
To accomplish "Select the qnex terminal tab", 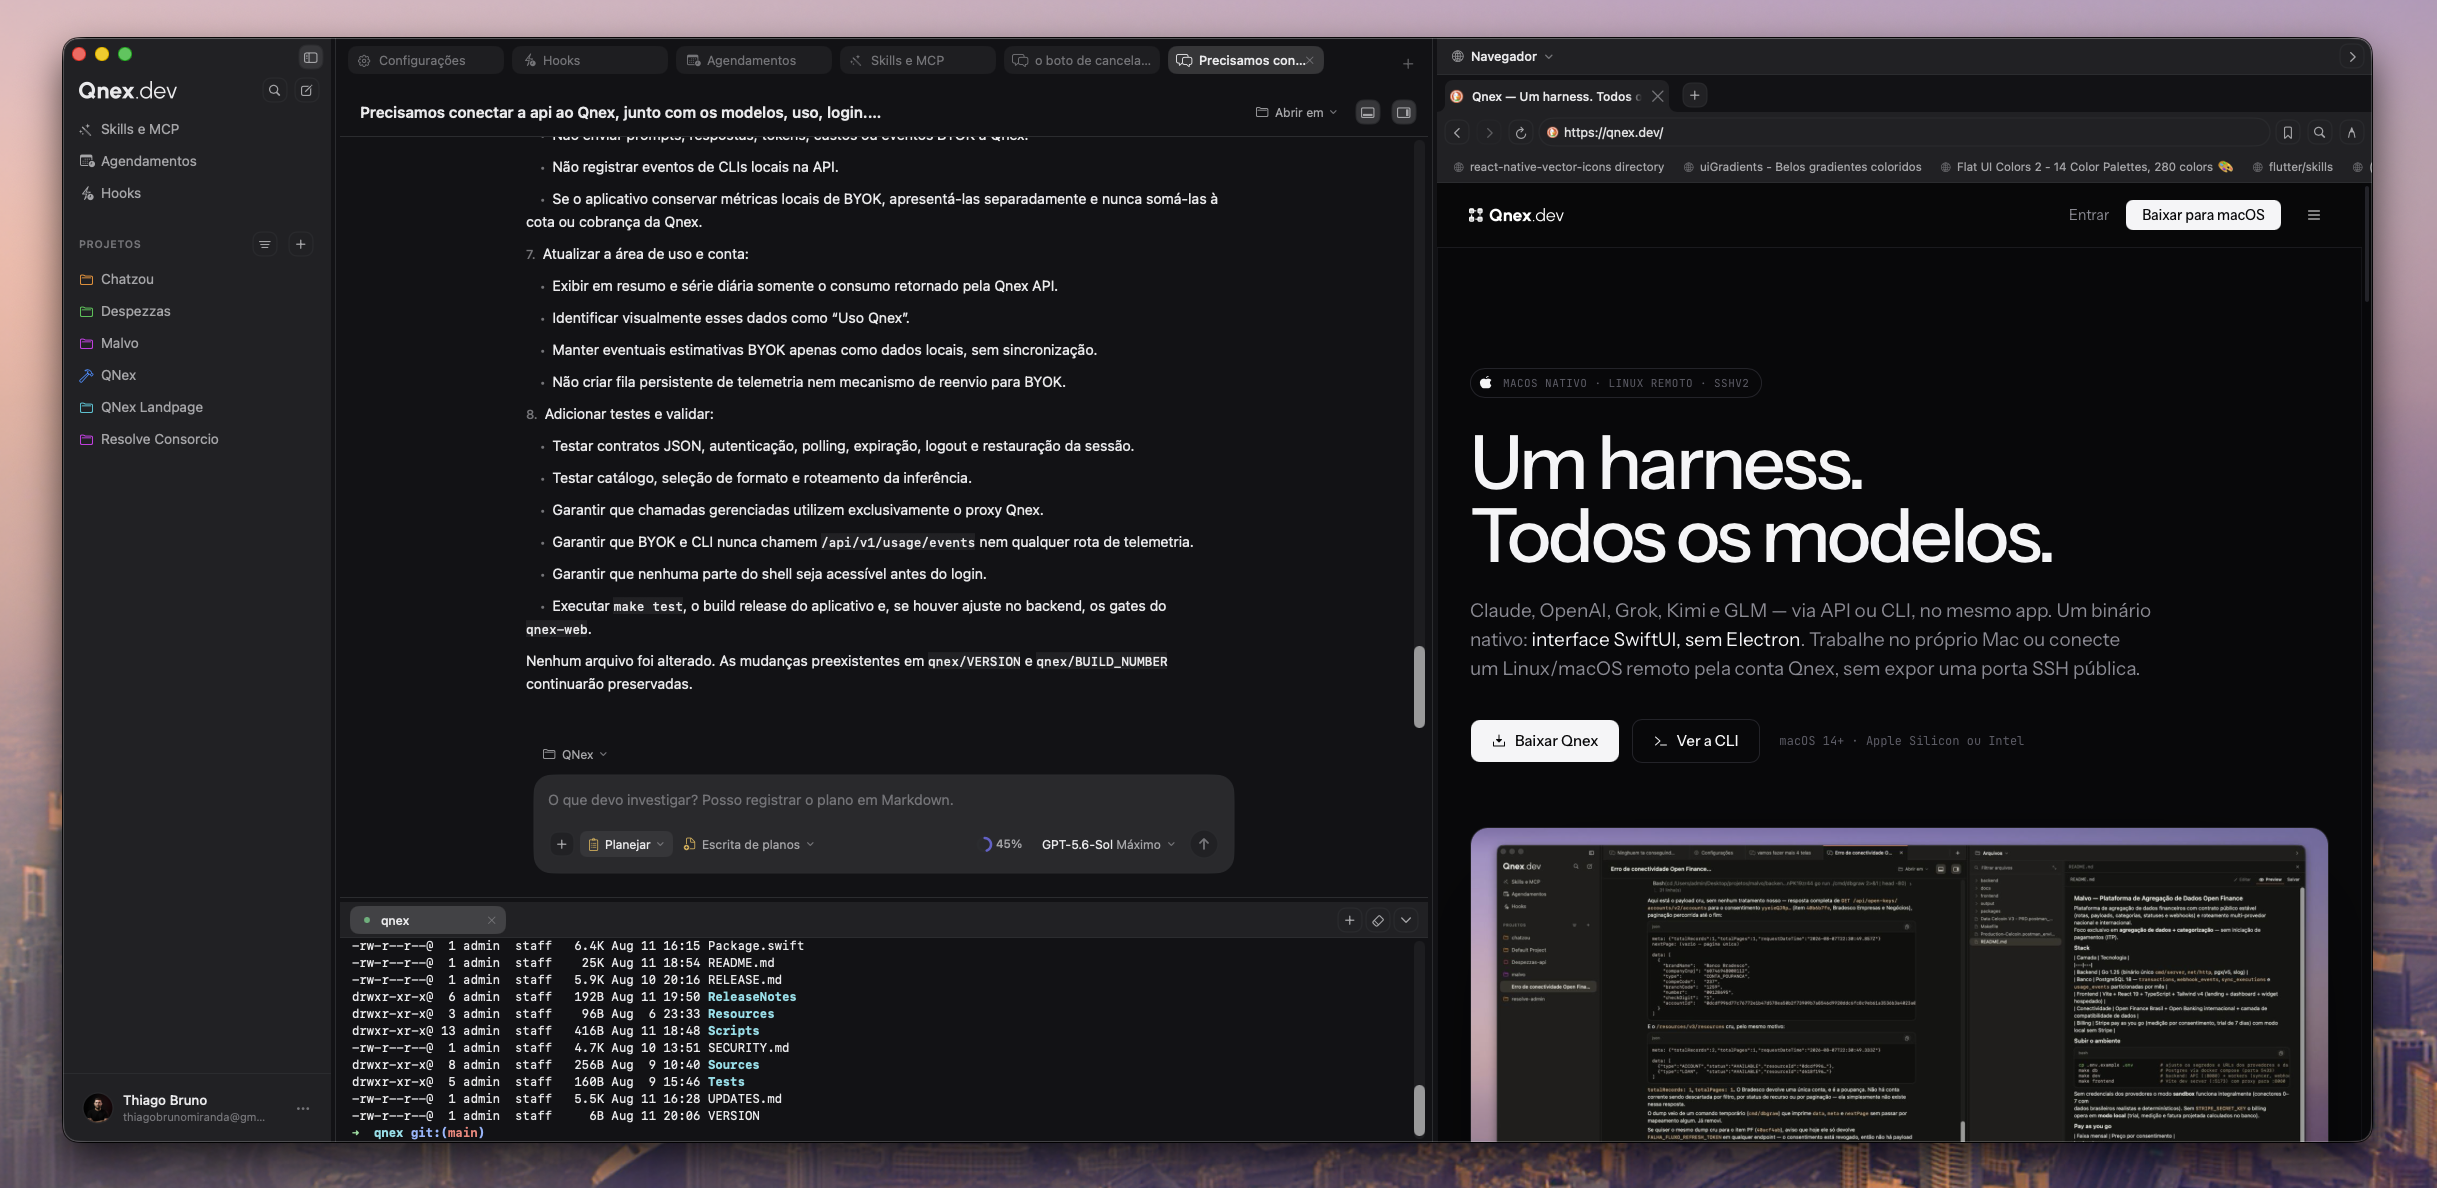I will point(428,920).
